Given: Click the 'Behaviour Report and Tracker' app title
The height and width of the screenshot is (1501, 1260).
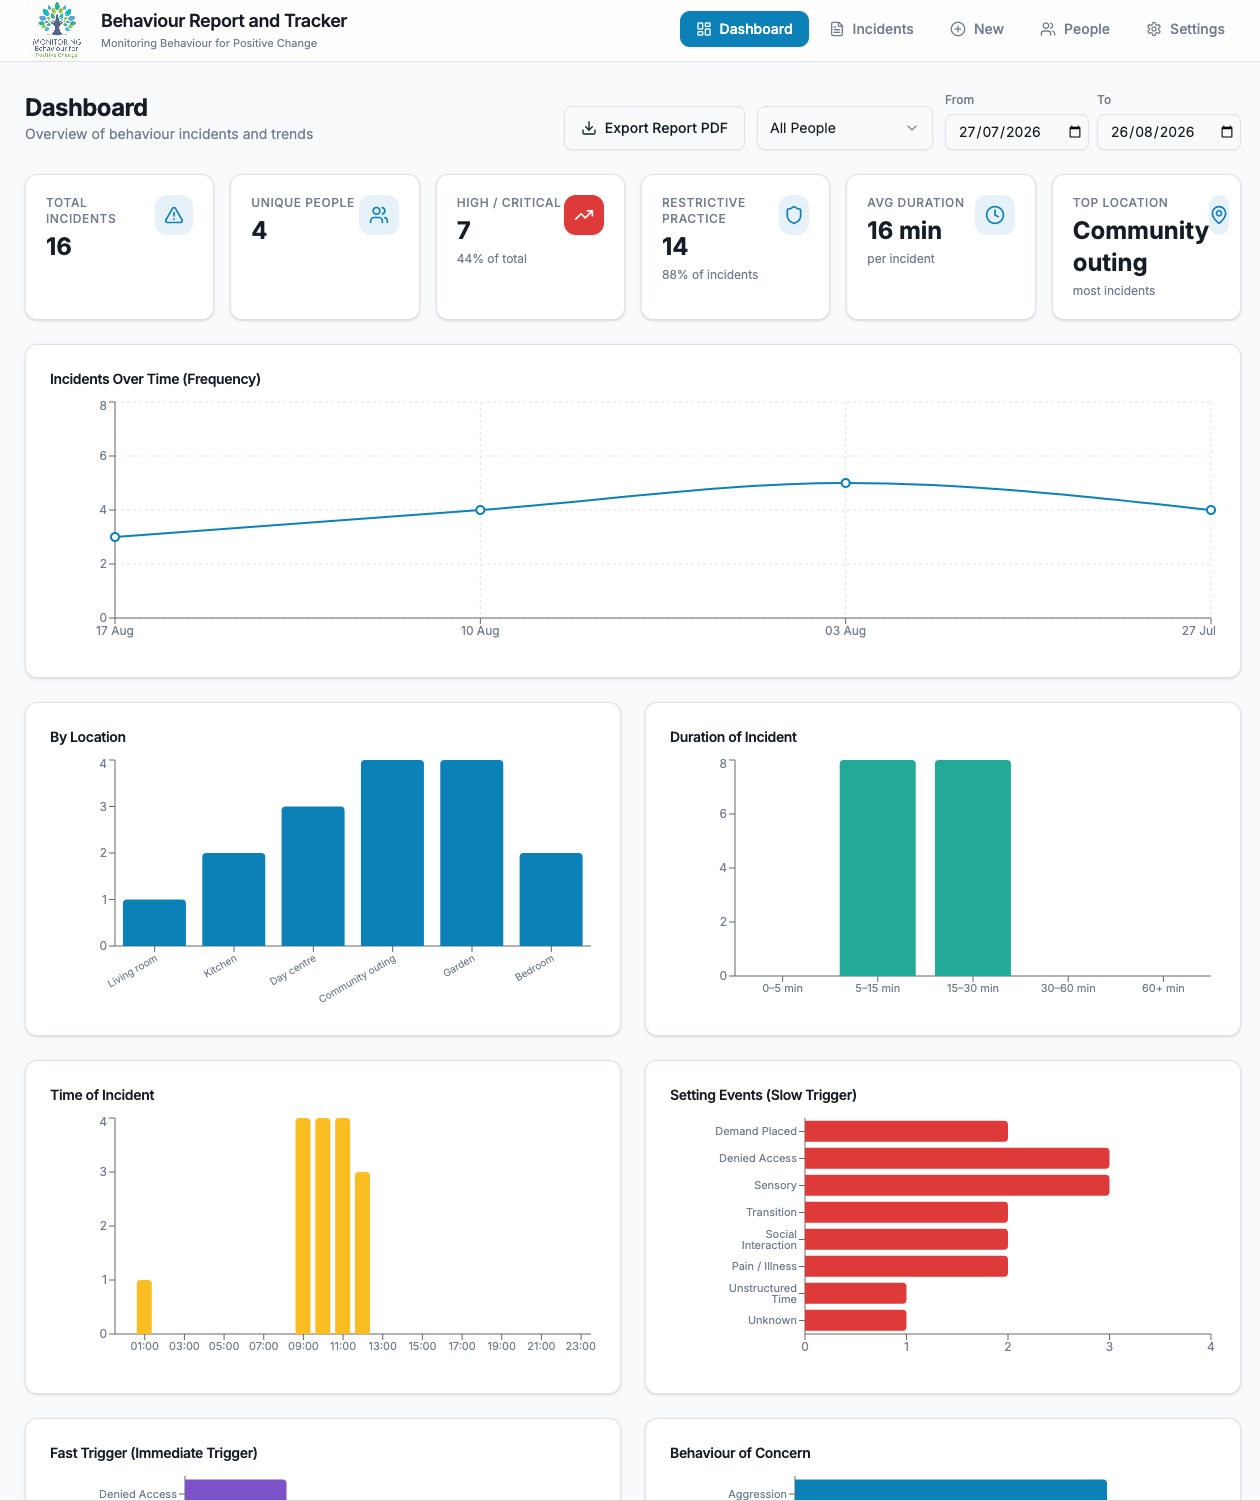Looking at the screenshot, I should [224, 21].
